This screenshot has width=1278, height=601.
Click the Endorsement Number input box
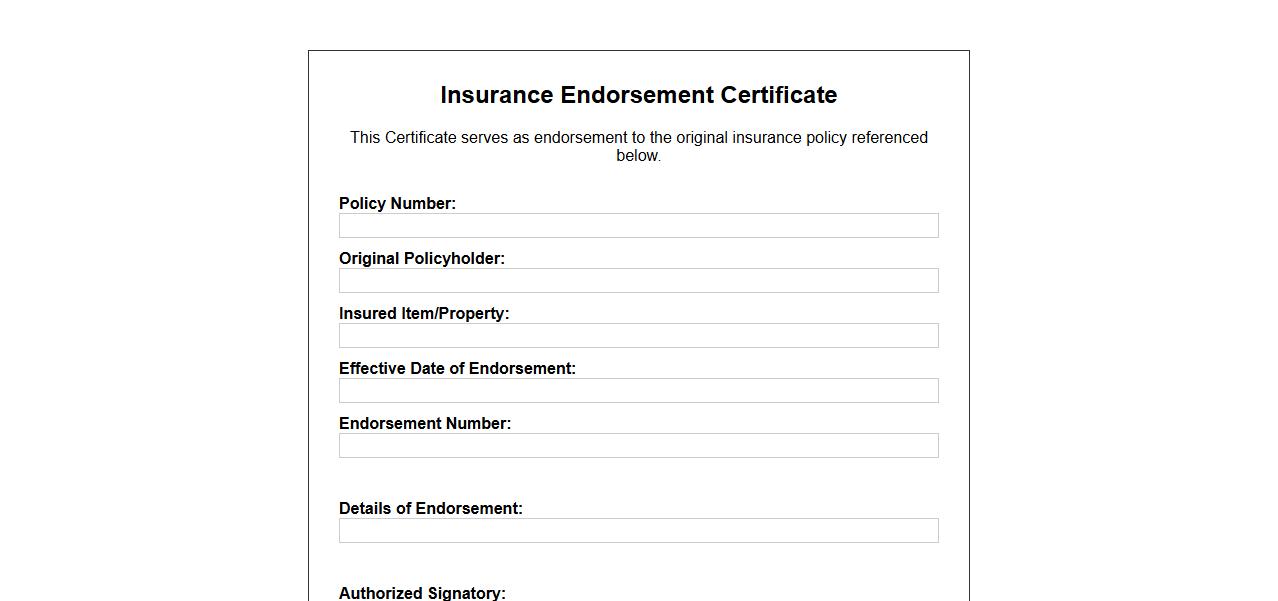coord(638,445)
